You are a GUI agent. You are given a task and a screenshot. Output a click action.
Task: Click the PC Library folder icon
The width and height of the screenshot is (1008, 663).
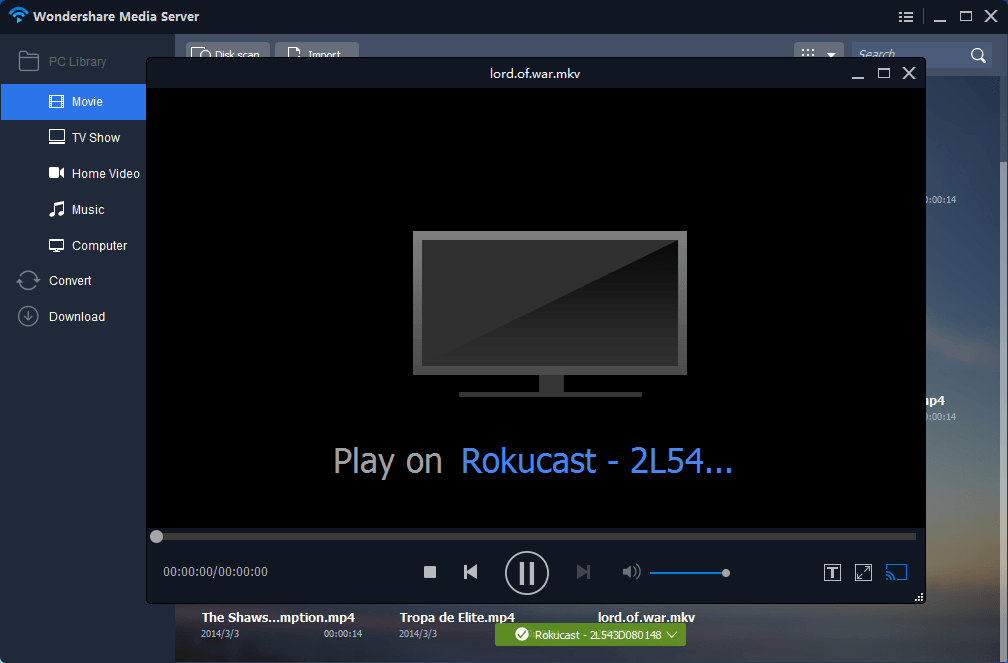(x=28, y=61)
